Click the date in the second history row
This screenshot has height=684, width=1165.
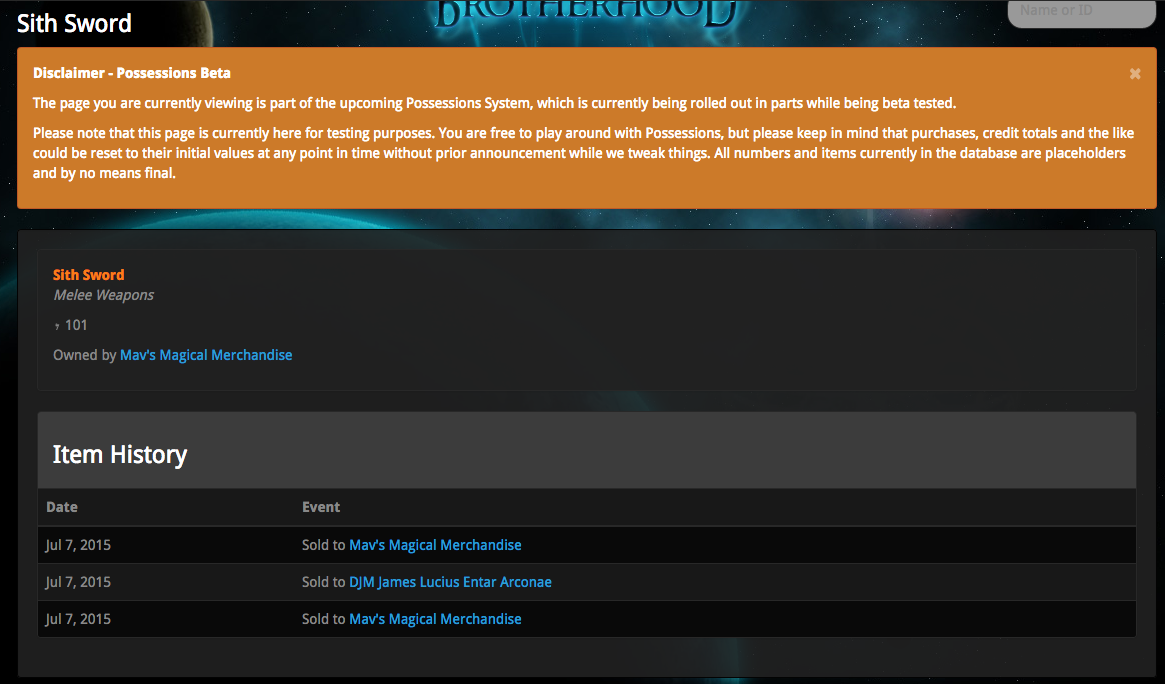click(x=78, y=582)
